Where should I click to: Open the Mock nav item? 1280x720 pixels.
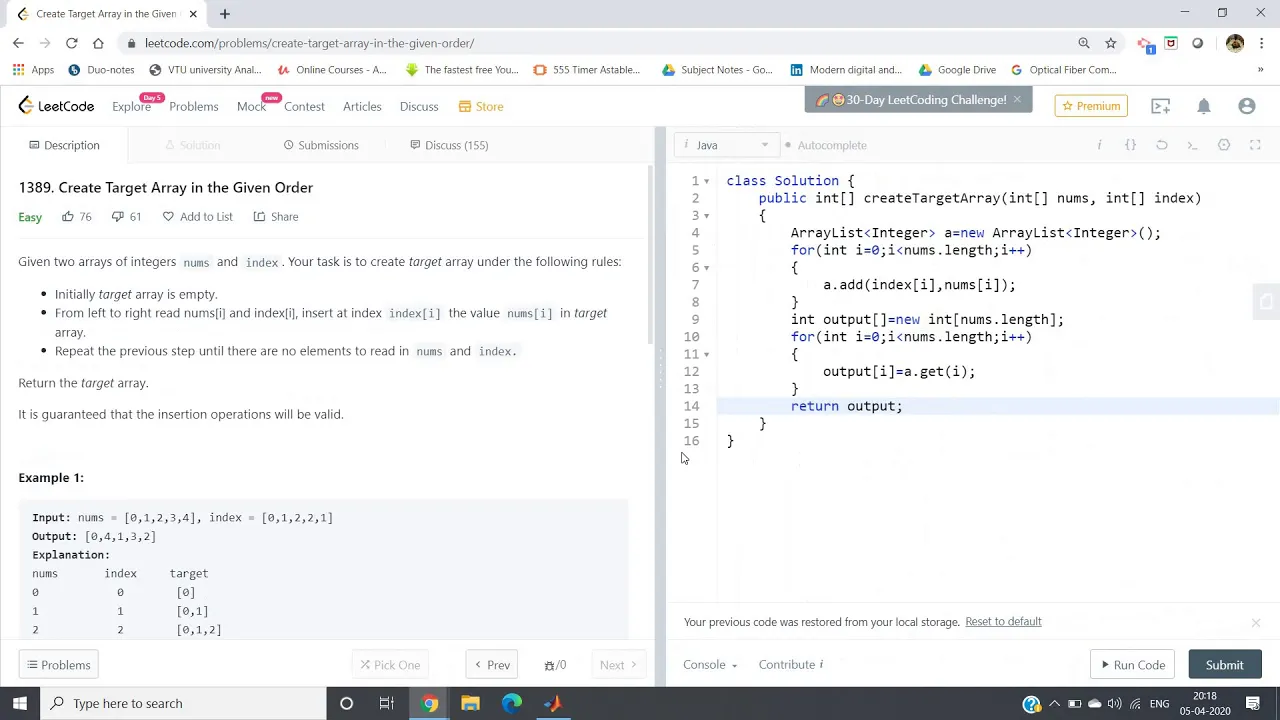(251, 106)
